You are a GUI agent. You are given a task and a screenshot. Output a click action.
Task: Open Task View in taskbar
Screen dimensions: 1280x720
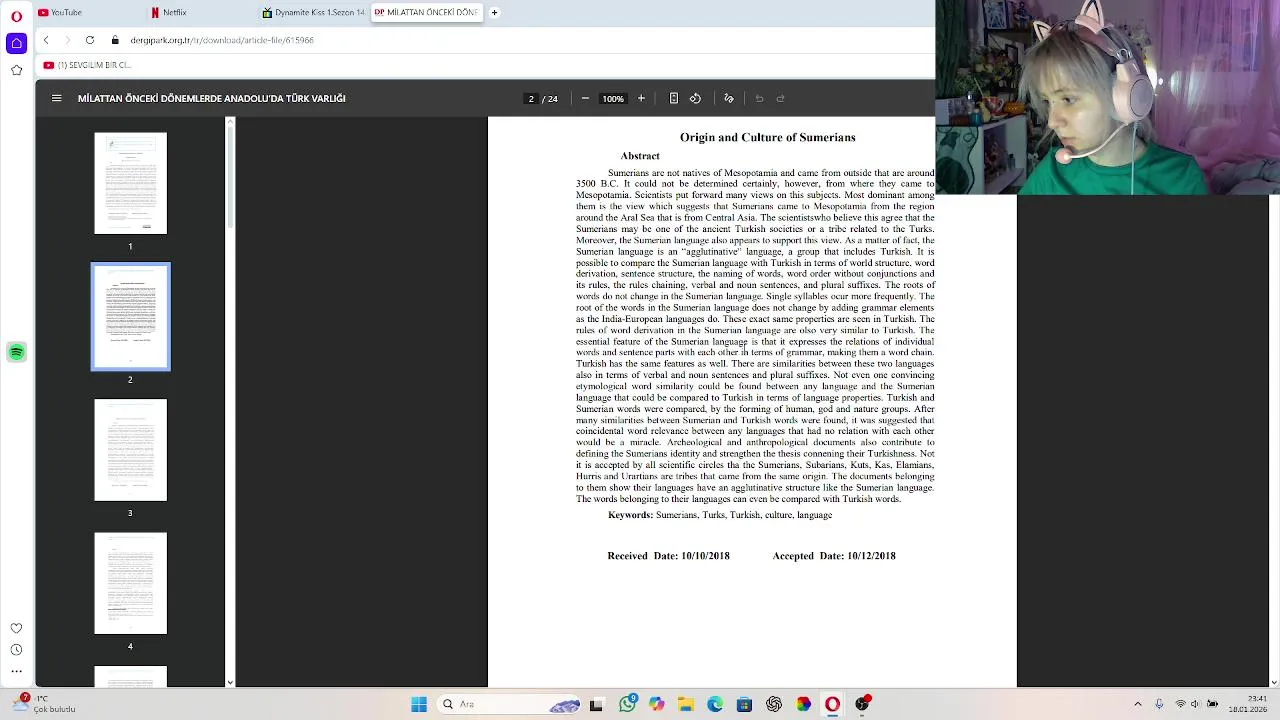click(596, 704)
